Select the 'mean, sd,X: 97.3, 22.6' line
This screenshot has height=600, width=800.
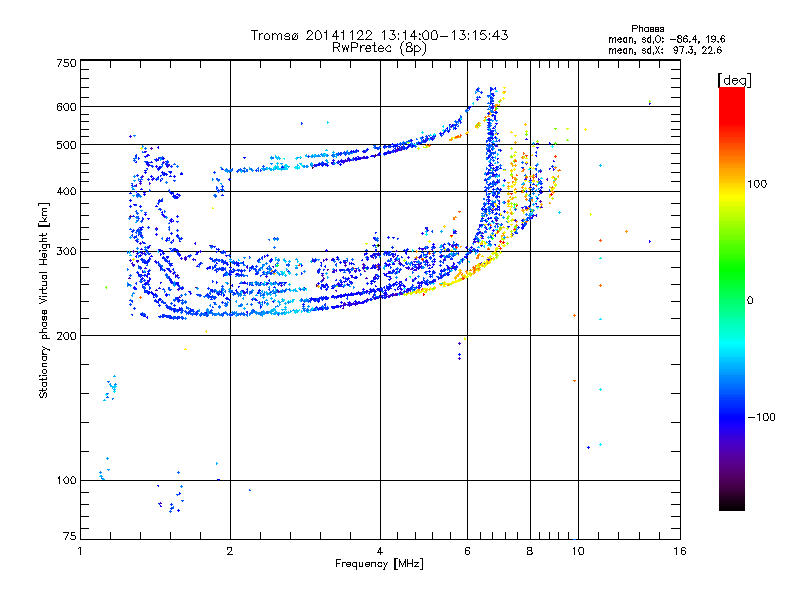click(x=665, y=50)
